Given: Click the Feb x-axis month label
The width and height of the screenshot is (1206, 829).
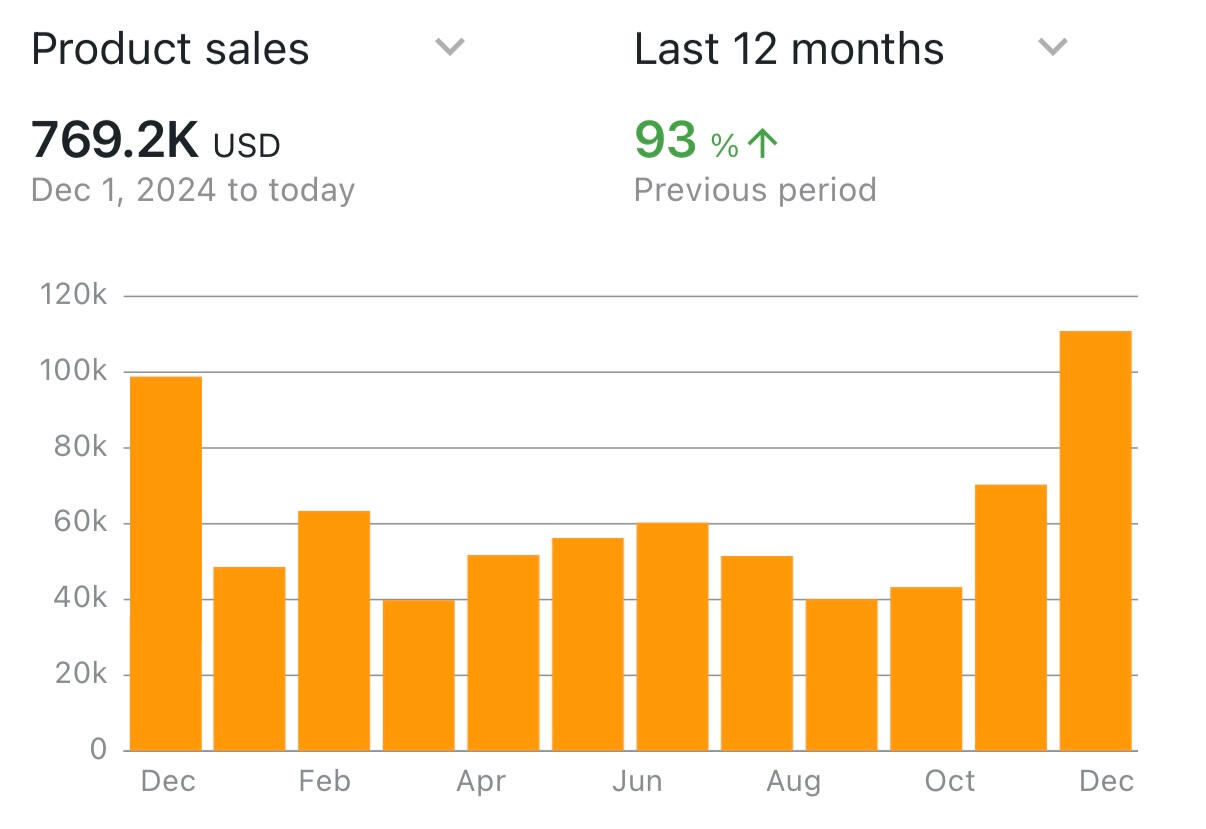Looking at the screenshot, I should pos(325,781).
